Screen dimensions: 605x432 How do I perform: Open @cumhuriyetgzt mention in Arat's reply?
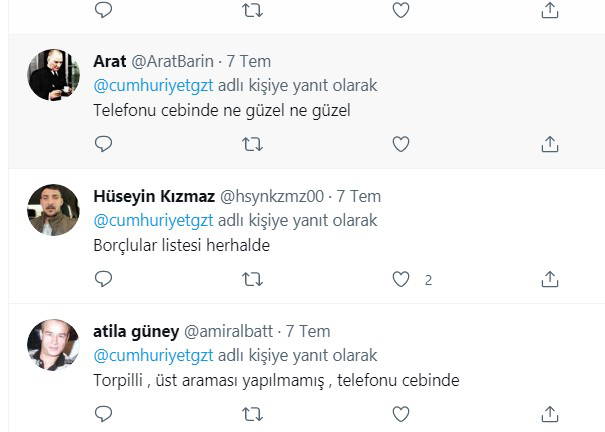click(153, 85)
